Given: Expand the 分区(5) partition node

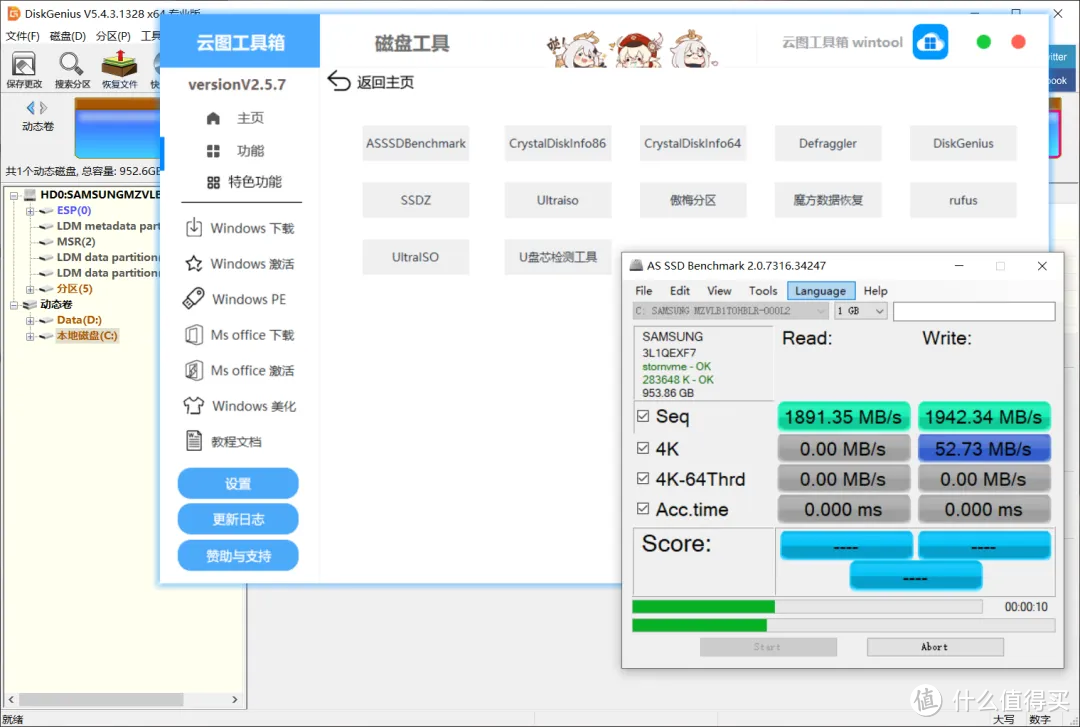Looking at the screenshot, I should pos(30,289).
